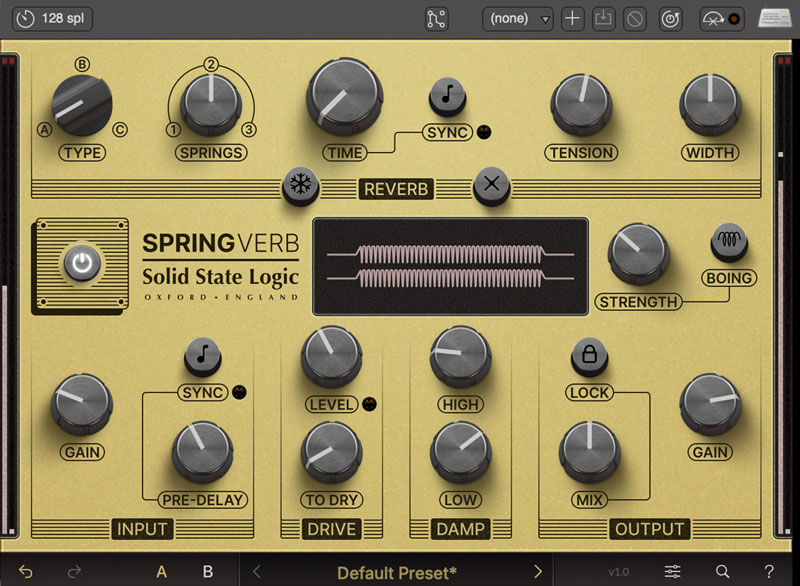800x586 pixels.
Task: Toggle the mix LOCK padlock button
Action: tap(589, 356)
